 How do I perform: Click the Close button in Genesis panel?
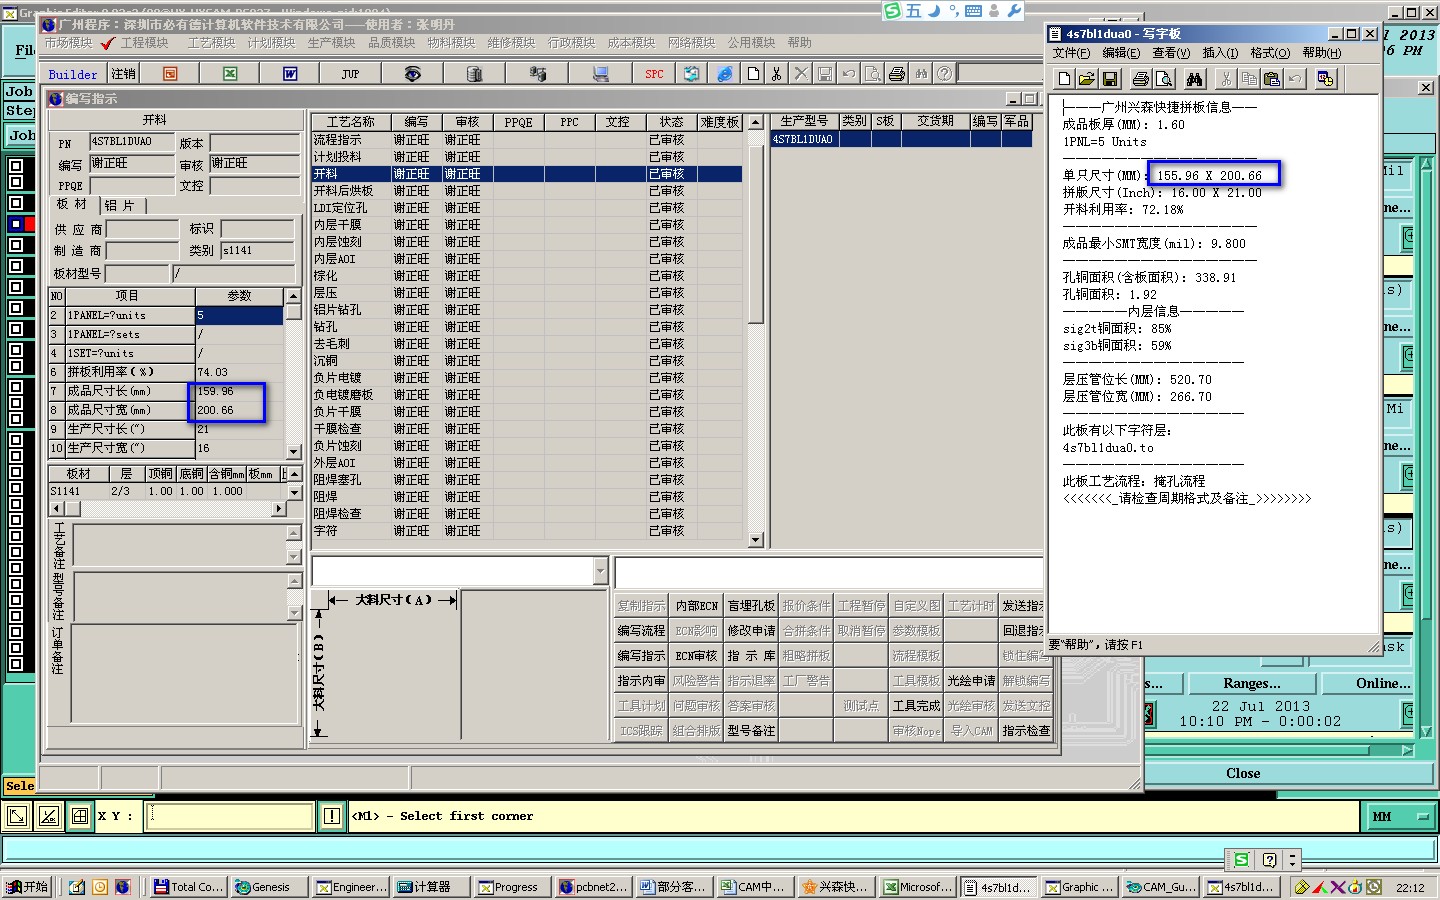(x=1243, y=773)
